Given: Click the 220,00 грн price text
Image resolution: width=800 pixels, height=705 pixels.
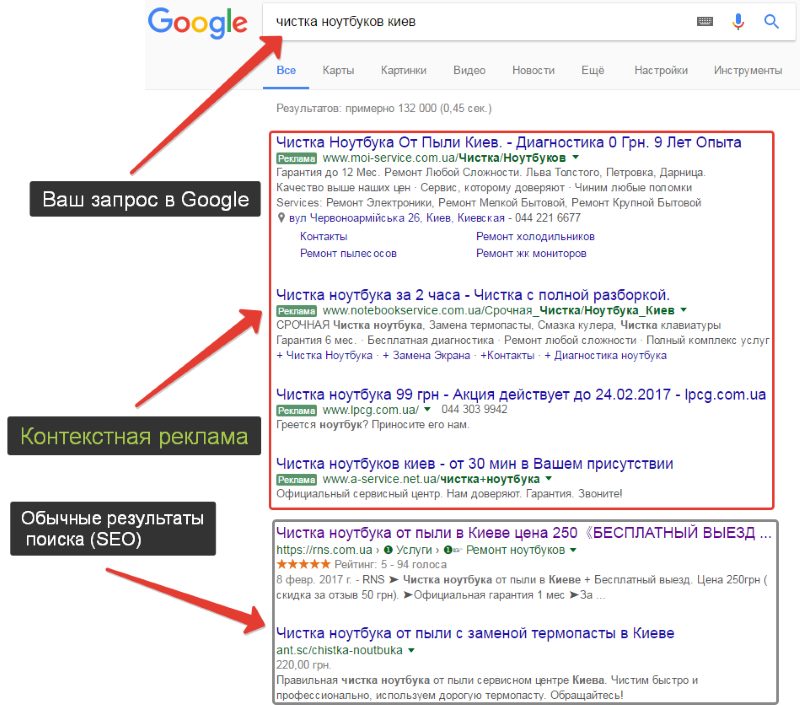Looking at the screenshot, I should click(304, 665).
